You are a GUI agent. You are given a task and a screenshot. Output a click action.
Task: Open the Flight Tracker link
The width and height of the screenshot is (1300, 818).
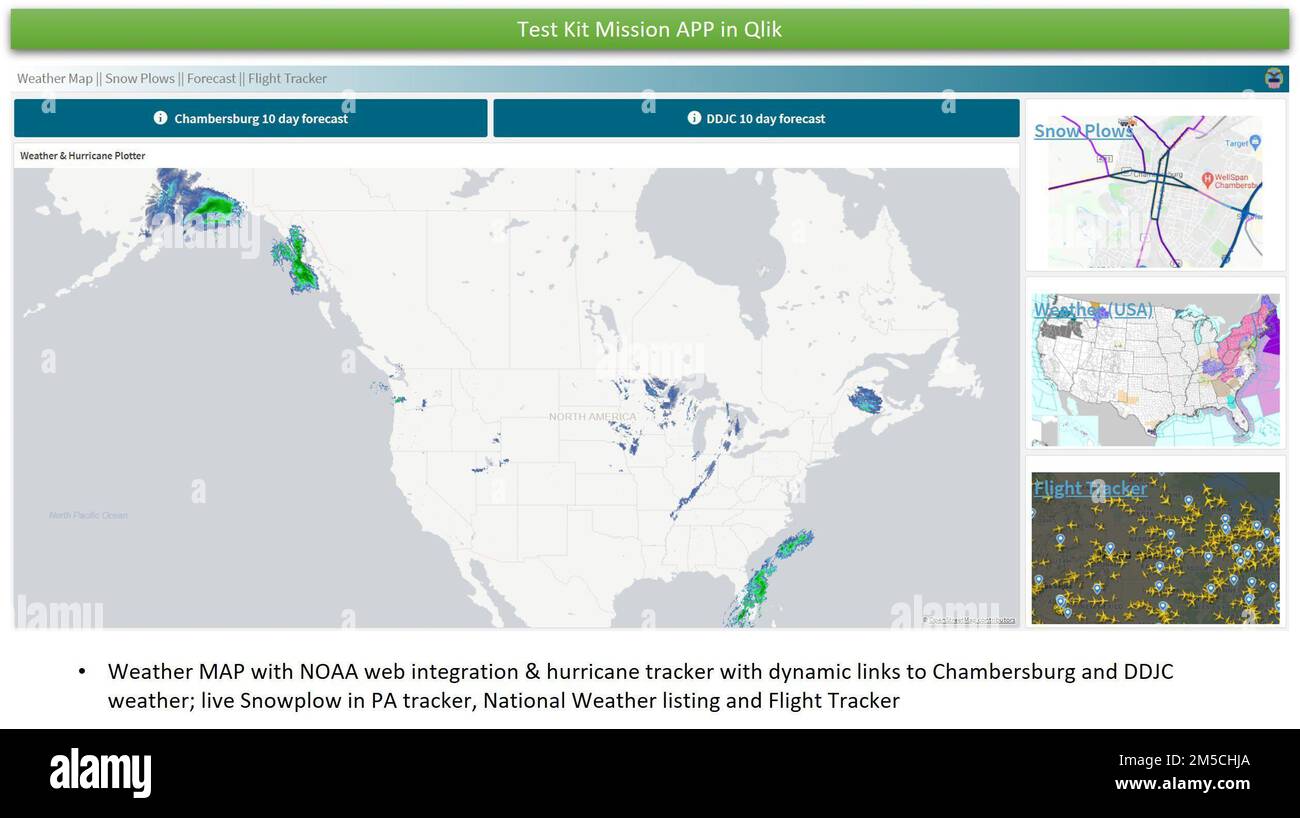click(1090, 488)
